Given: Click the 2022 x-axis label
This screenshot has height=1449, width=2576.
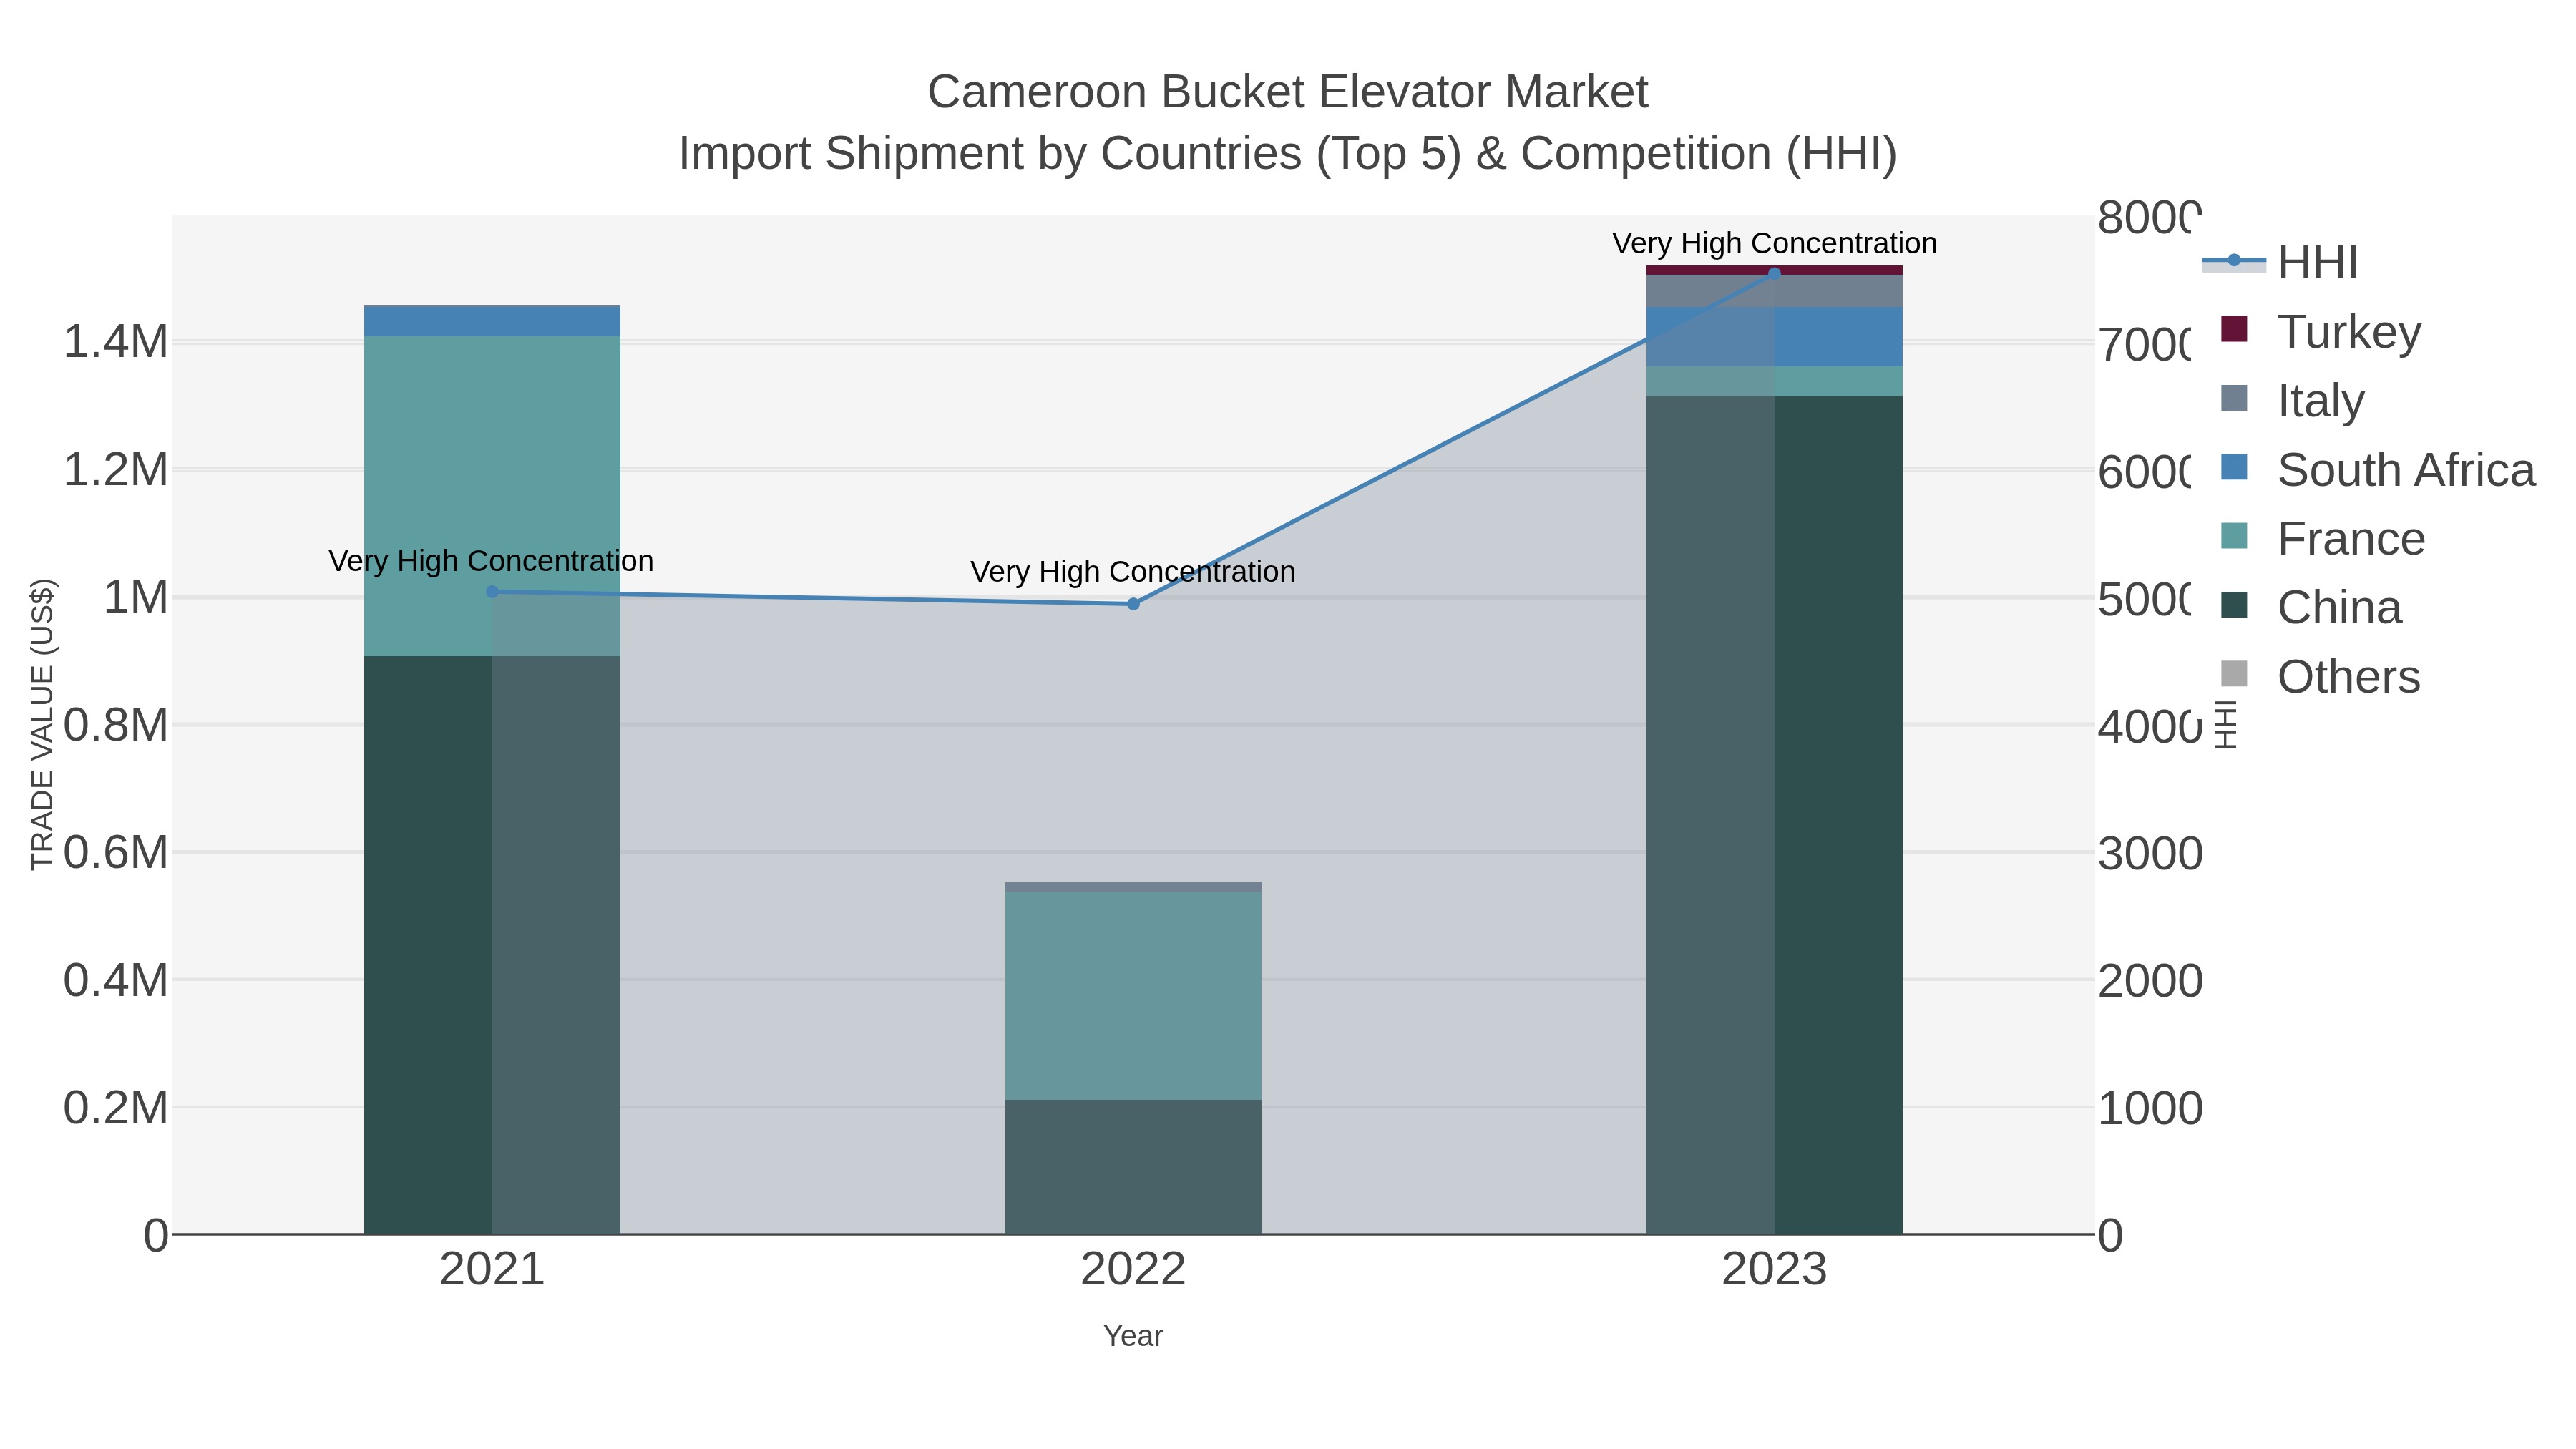Looking at the screenshot, I should pyautogui.click(x=1133, y=1270).
